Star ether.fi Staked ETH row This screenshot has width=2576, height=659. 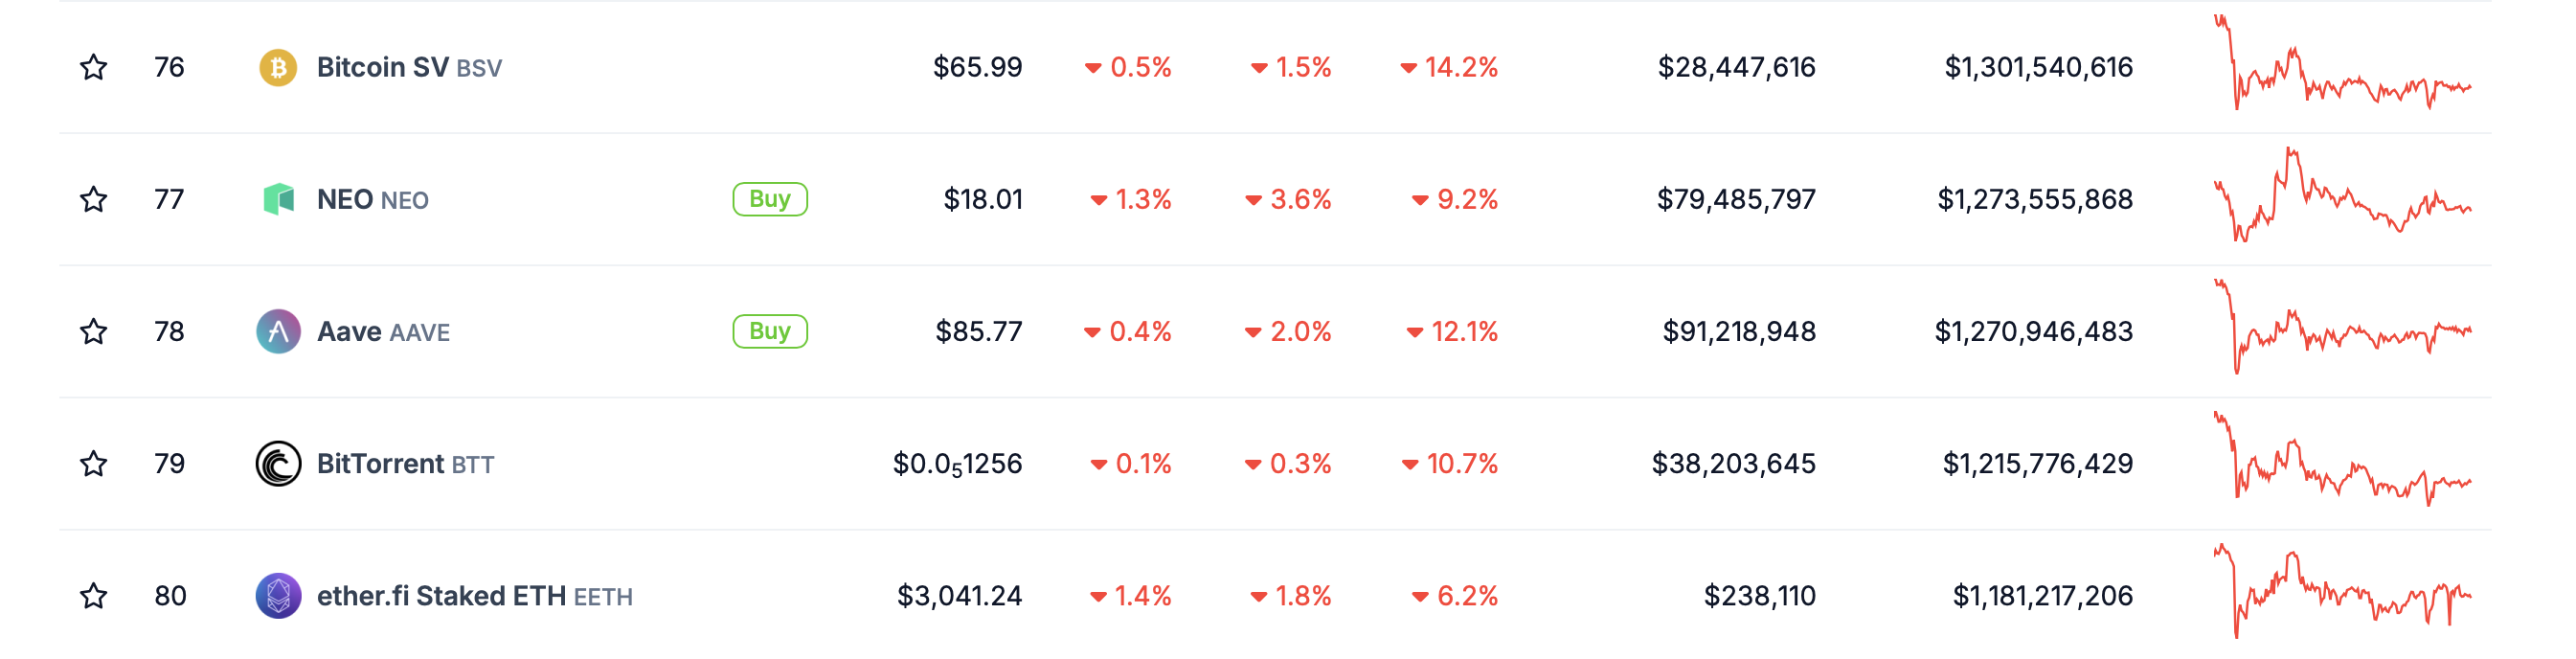pos(94,596)
